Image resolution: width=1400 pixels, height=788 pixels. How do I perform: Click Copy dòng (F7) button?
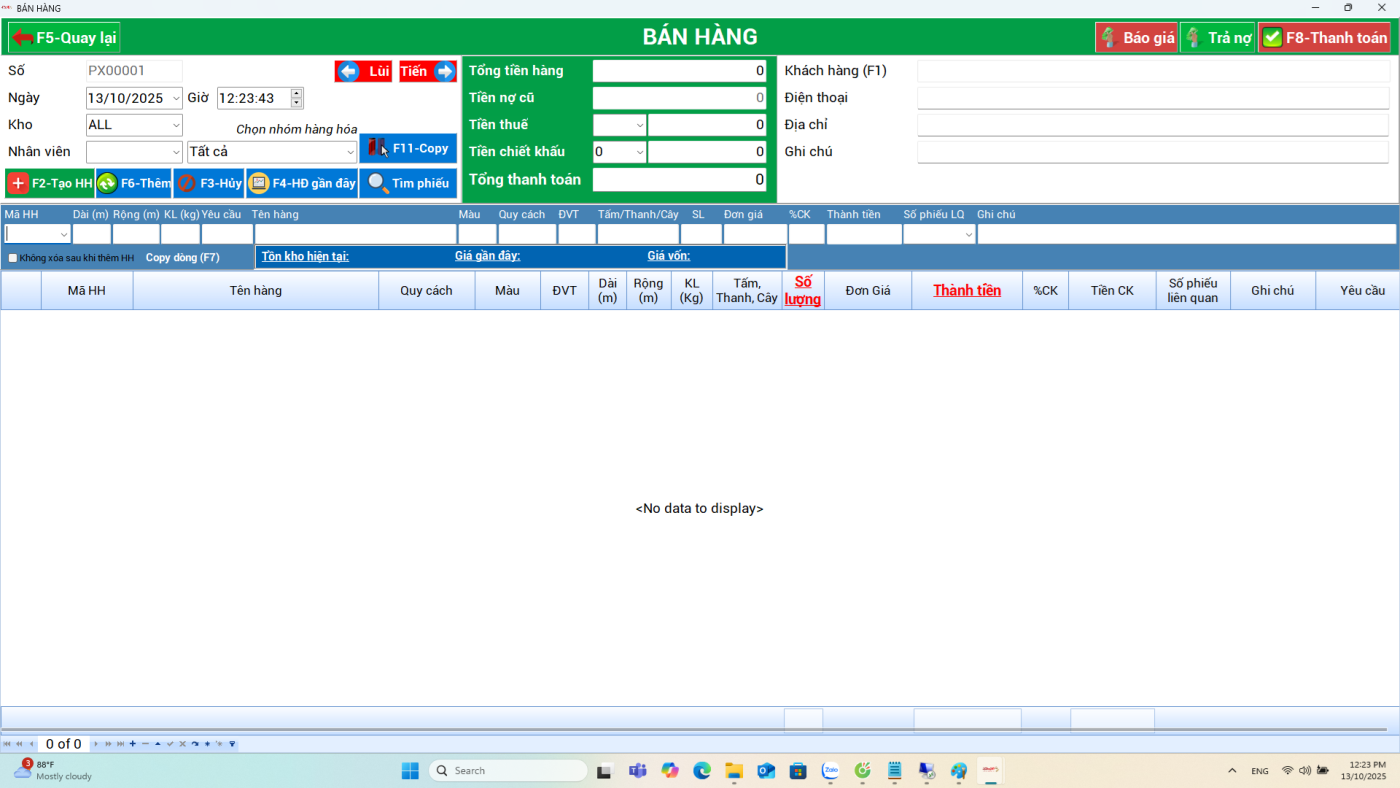183,258
